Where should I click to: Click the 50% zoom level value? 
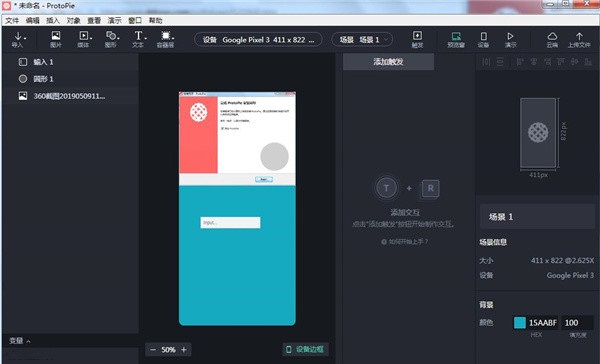click(168, 349)
